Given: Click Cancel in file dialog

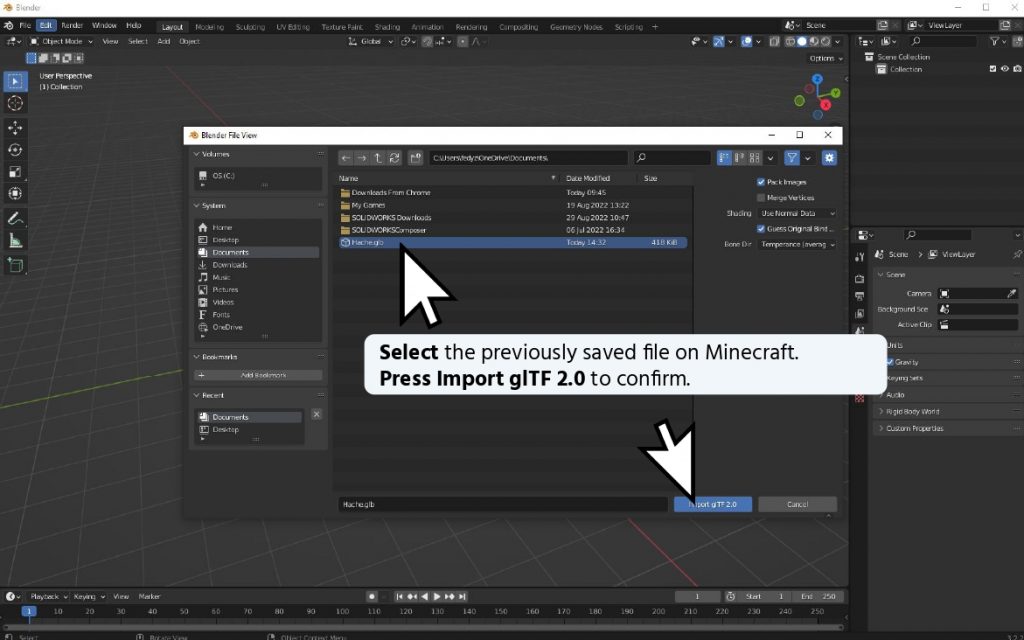Looking at the screenshot, I should point(796,504).
